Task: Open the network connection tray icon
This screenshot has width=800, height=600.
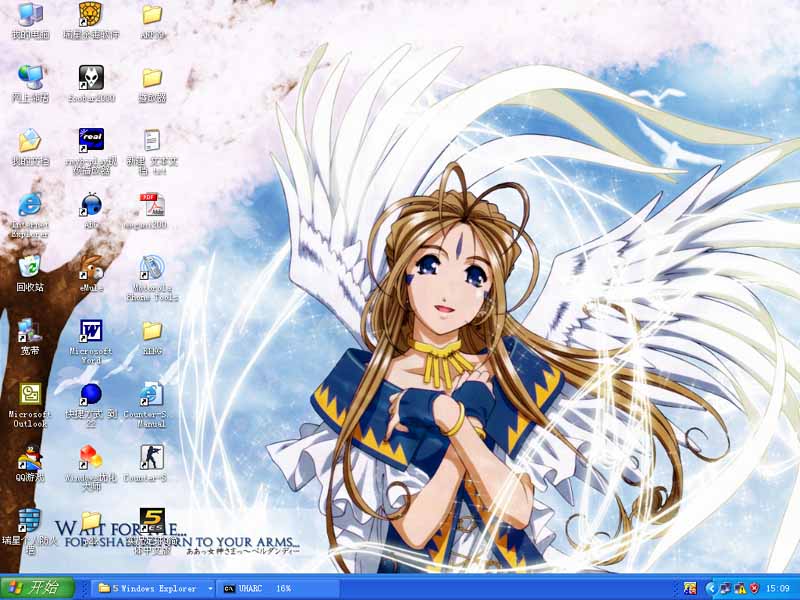Action: click(724, 588)
